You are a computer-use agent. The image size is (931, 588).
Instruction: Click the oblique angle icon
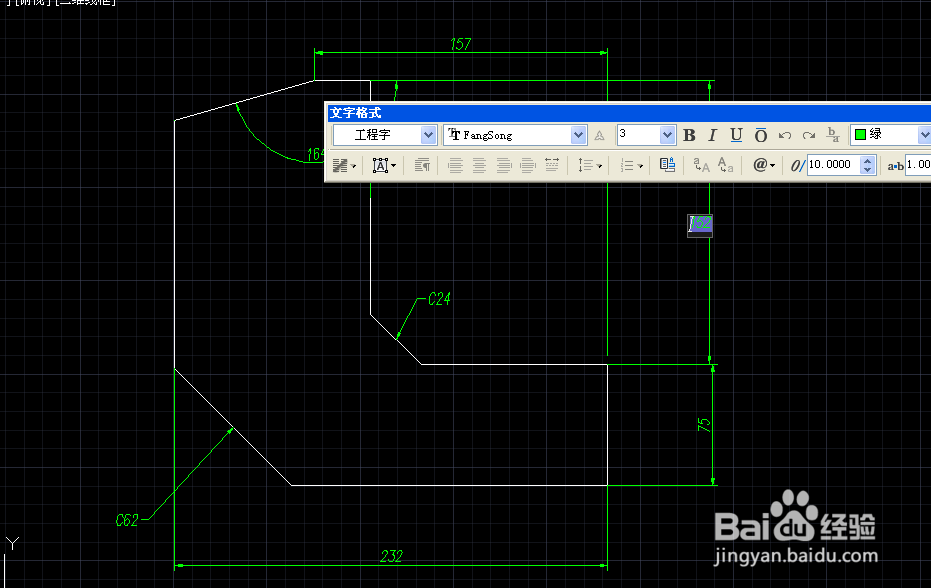pyautogui.click(x=797, y=166)
